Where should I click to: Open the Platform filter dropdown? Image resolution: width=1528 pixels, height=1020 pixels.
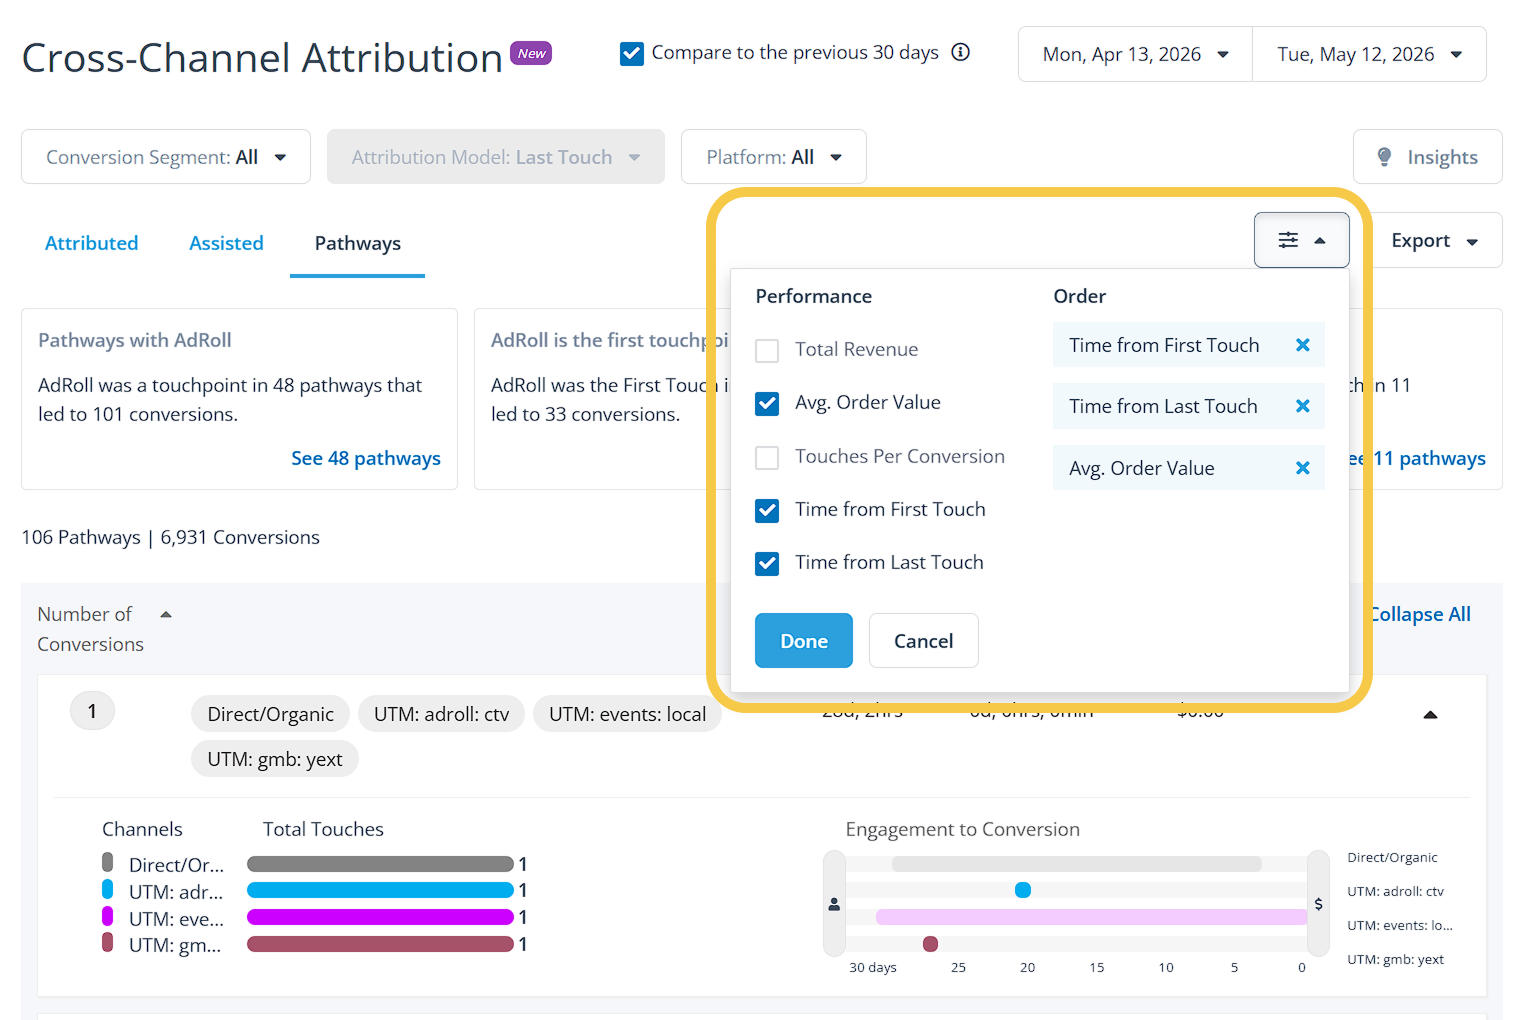pos(773,157)
